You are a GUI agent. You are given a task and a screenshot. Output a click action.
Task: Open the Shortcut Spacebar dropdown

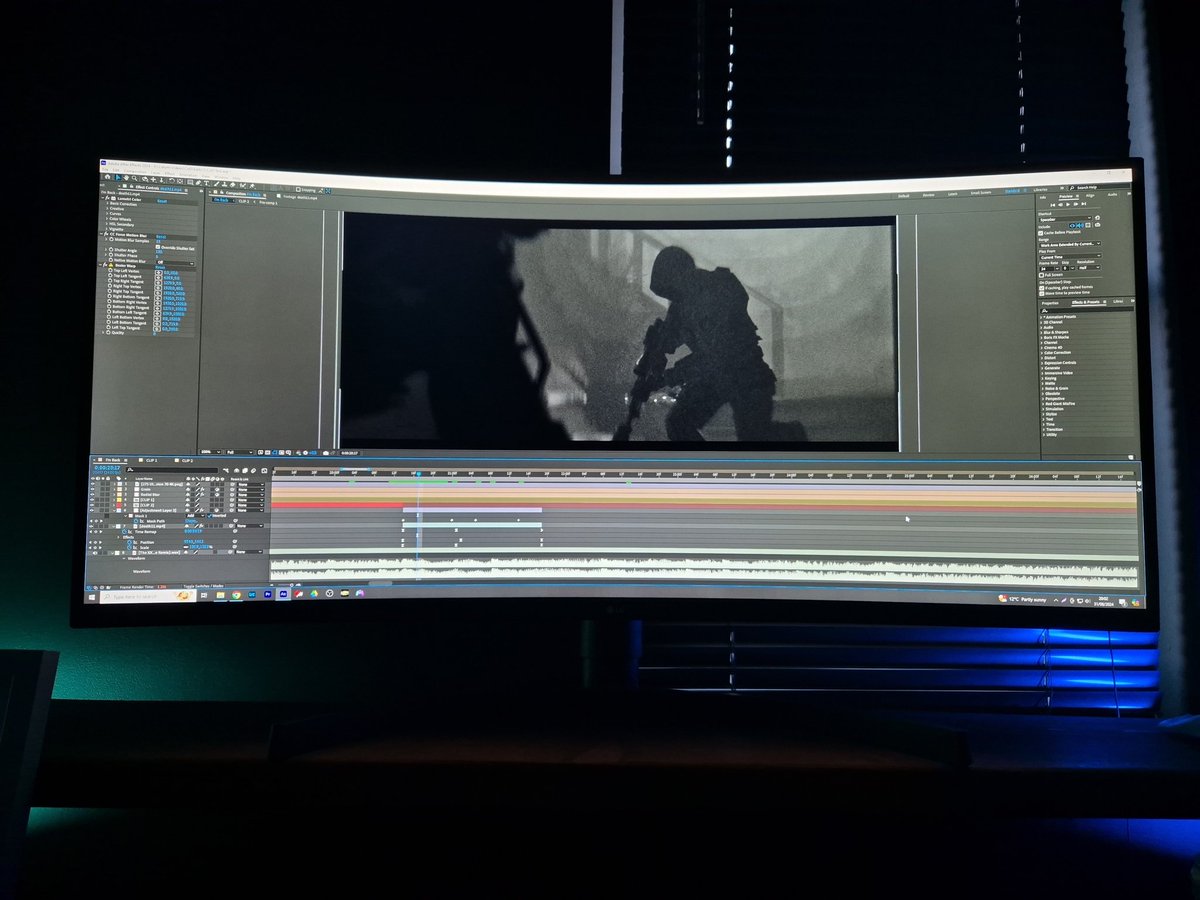[1065, 219]
